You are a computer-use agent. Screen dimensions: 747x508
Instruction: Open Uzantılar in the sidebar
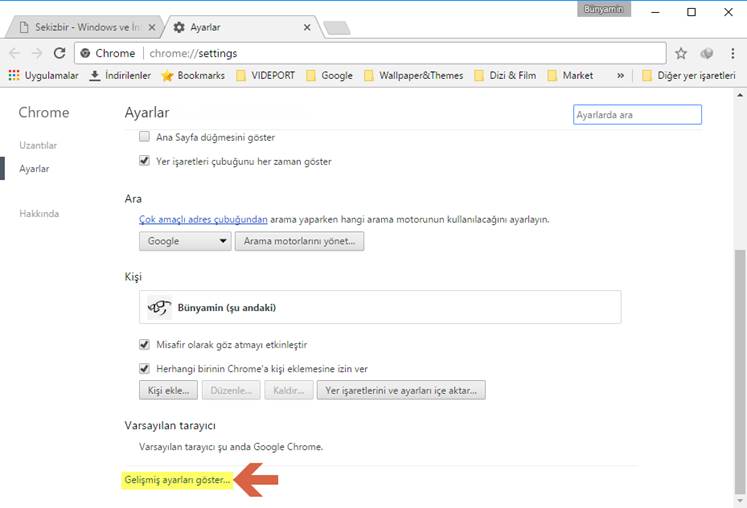38,145
